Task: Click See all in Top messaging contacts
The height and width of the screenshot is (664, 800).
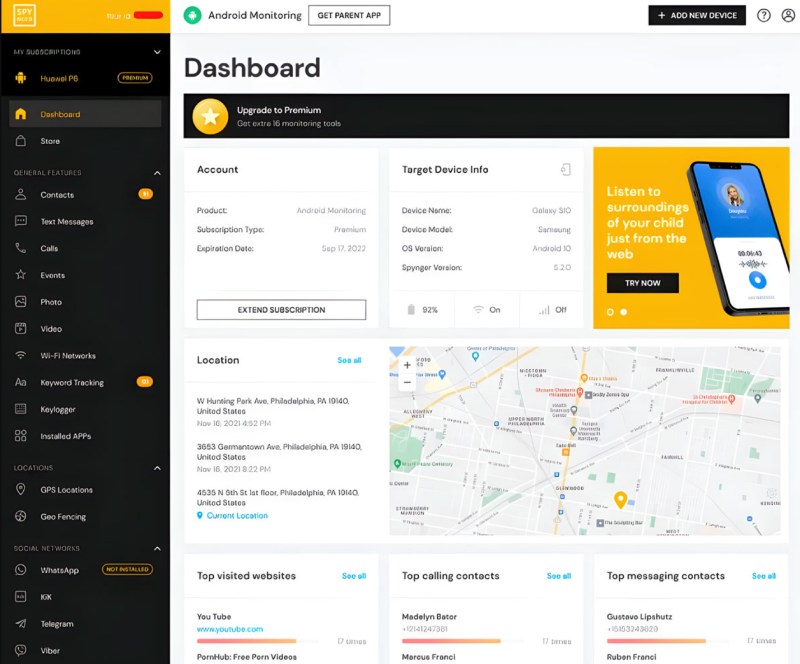Action: 764,576
